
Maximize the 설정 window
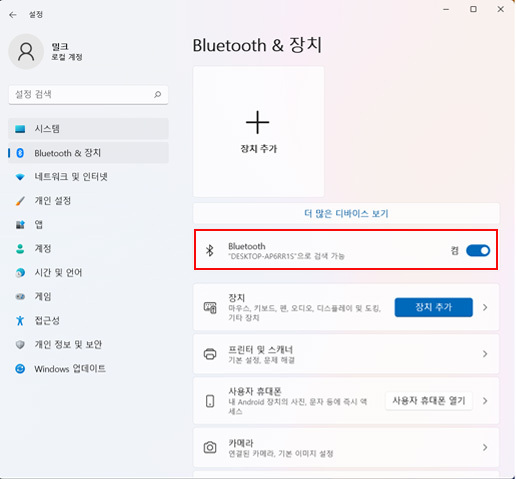coord(473,9)
